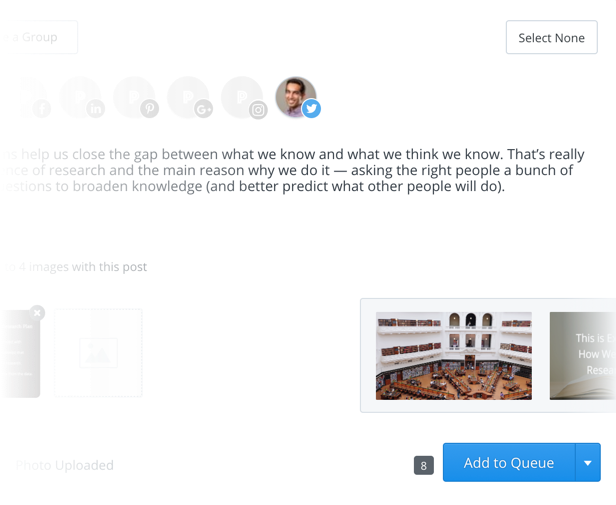This screenshot has height=505, width=616.
Task: Choose the open book suggested image
Action: pyautogui.click(x=583, y=356)
